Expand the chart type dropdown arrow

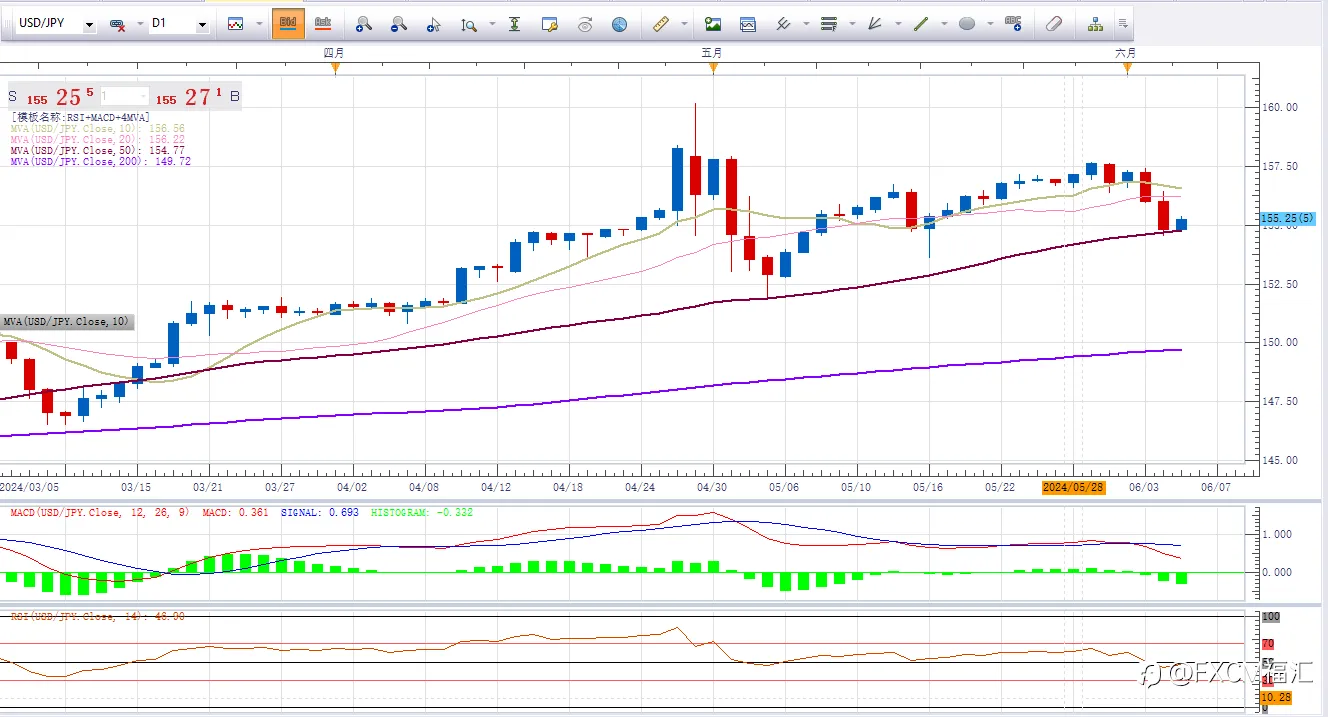tap(258, 24)
